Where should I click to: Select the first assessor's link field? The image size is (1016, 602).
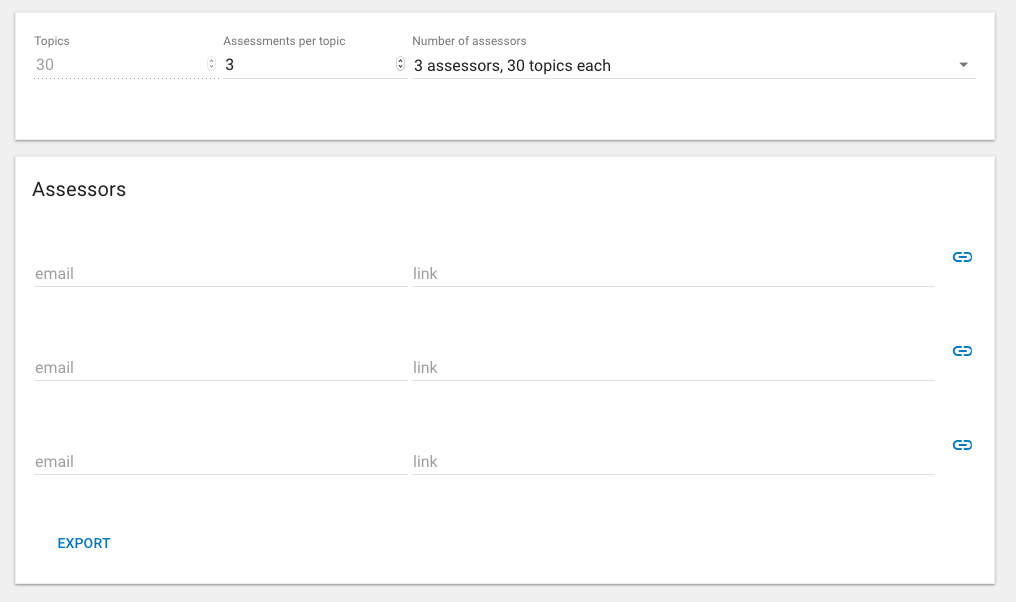click(673, 273)
